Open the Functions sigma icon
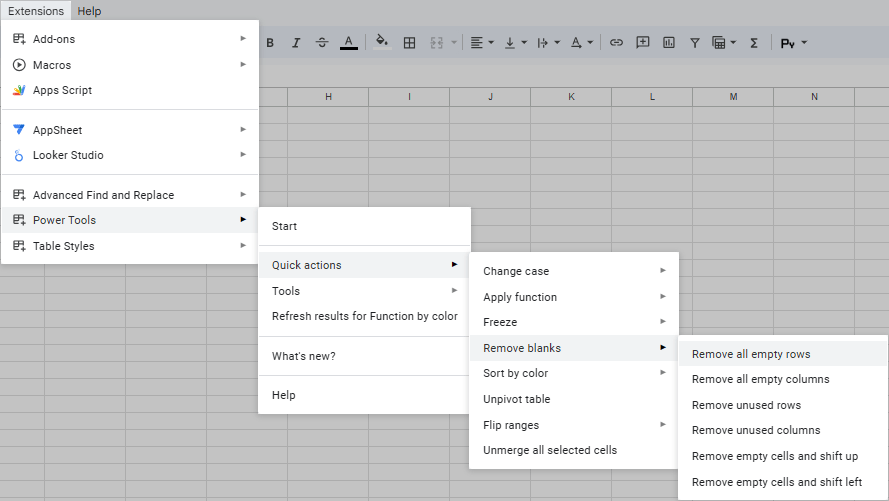Image resolution: width=889 pixels, height=501 pixels. 754,43
